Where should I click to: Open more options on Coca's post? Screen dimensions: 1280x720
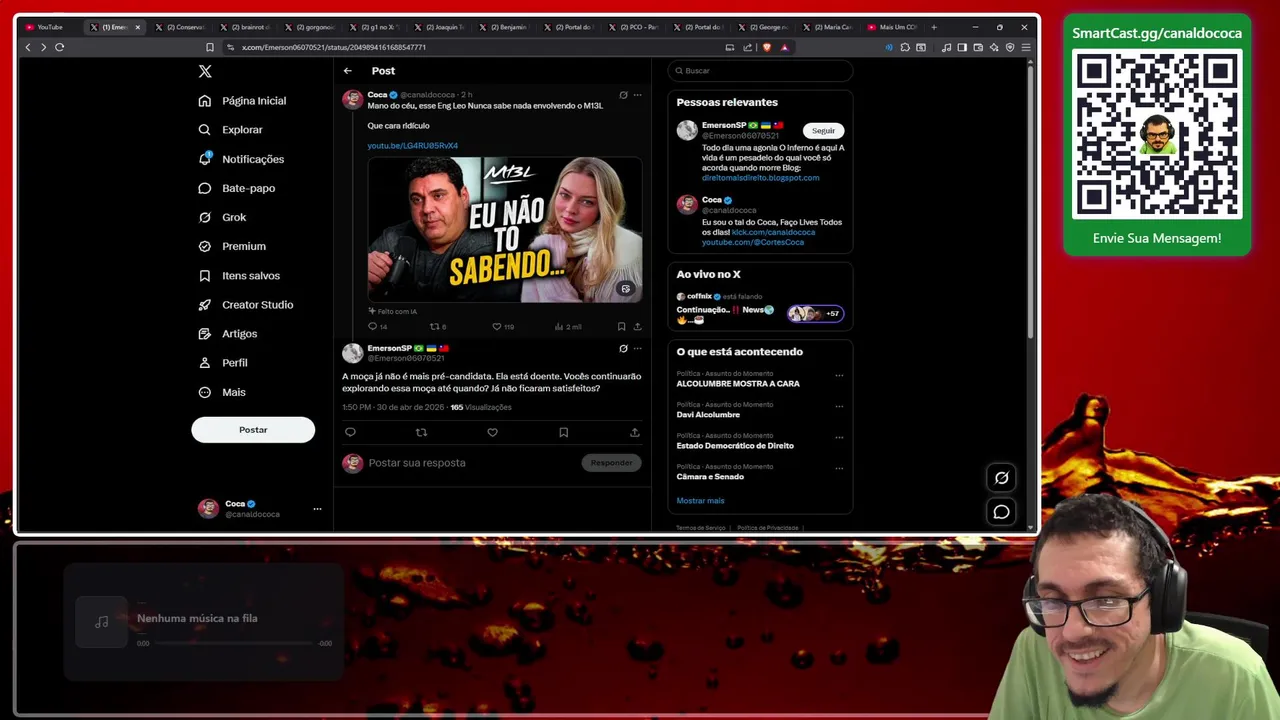click(637, 96)
